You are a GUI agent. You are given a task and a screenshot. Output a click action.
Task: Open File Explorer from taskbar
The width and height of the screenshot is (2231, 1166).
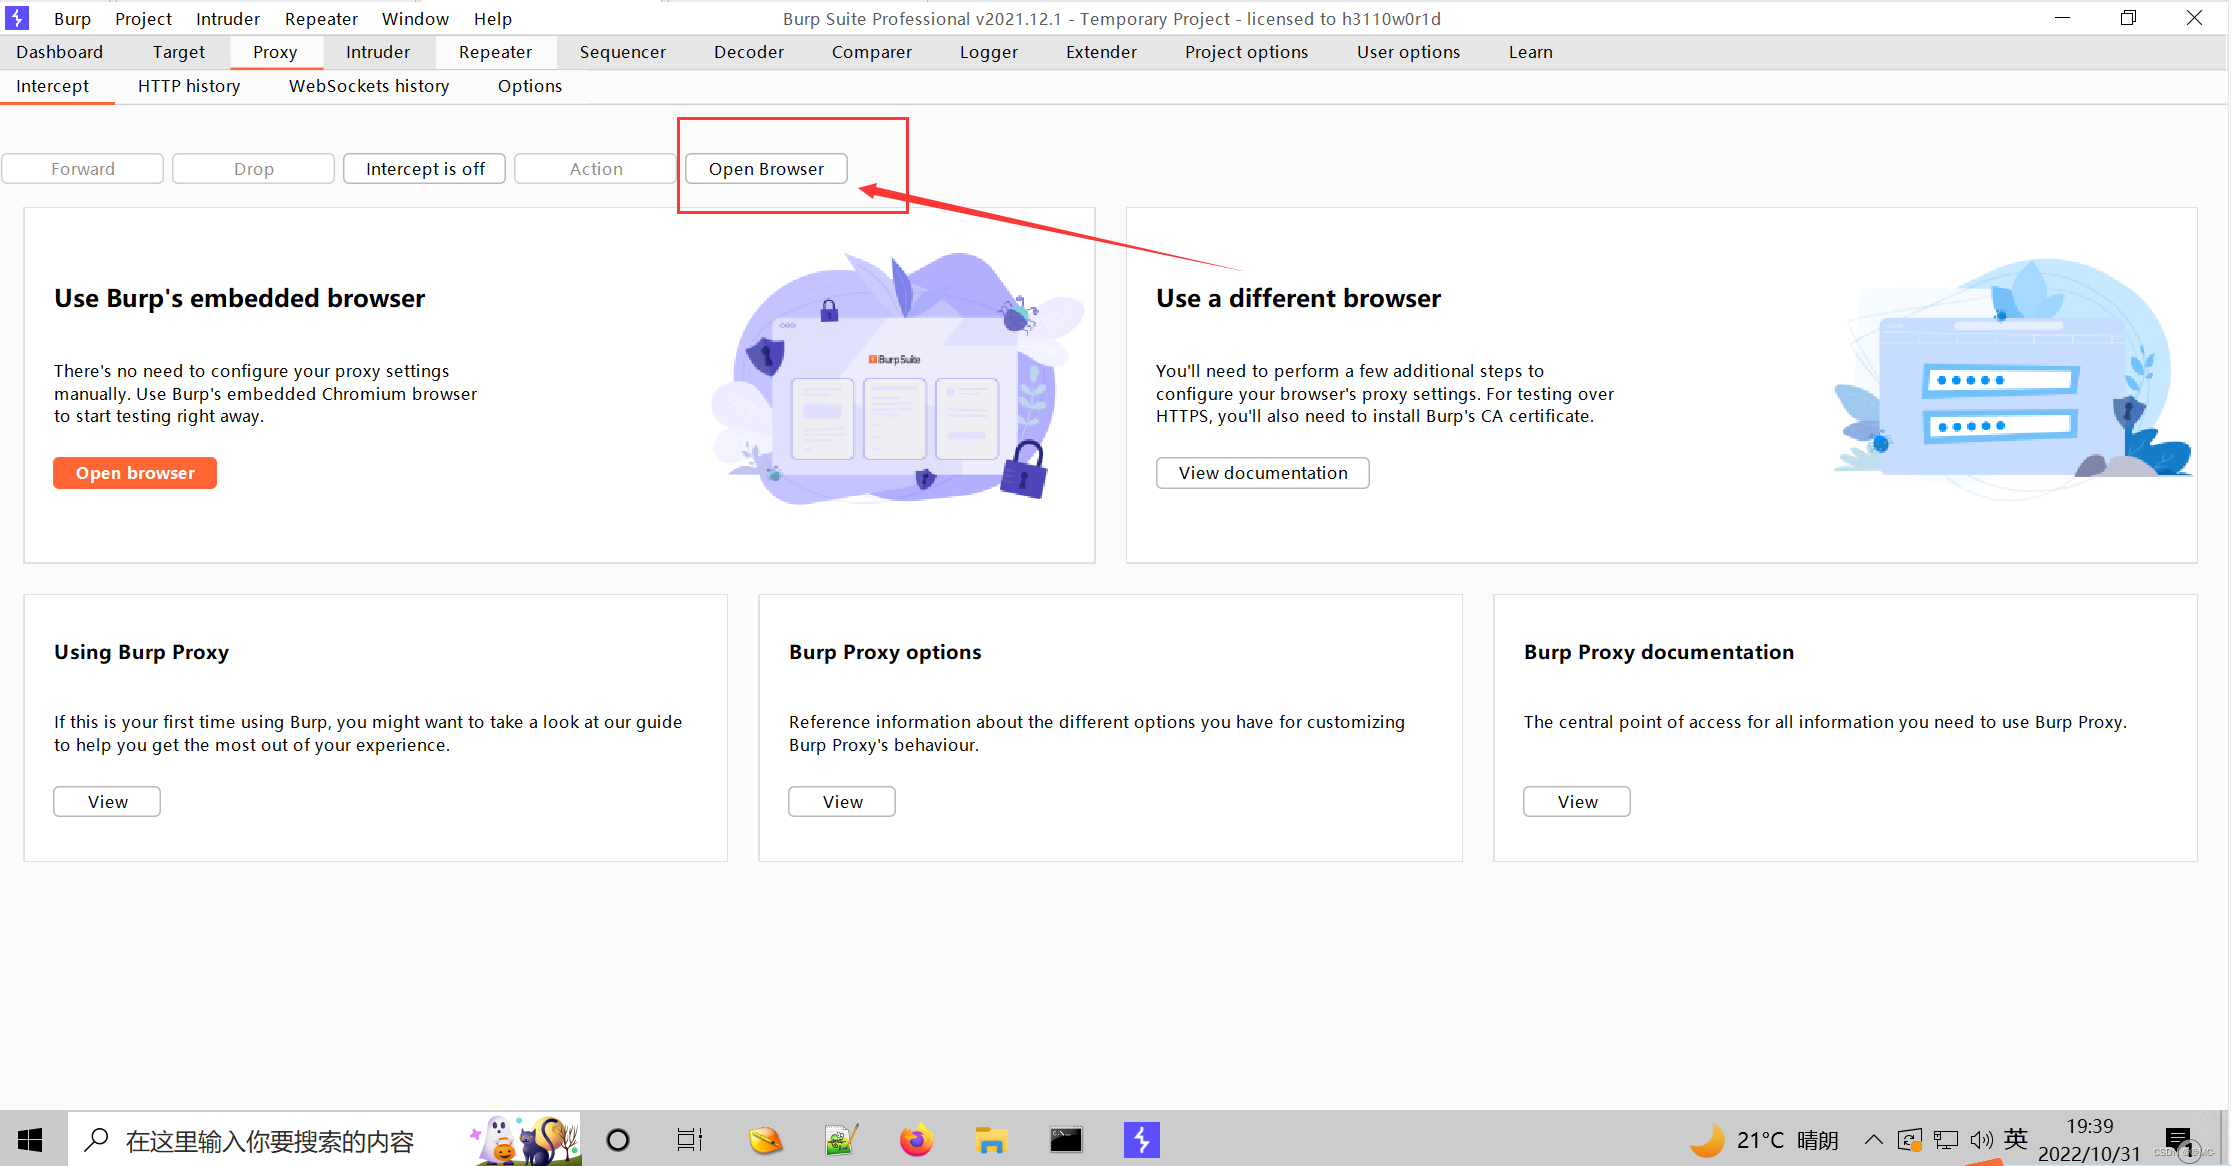(x=990, y=1140)
